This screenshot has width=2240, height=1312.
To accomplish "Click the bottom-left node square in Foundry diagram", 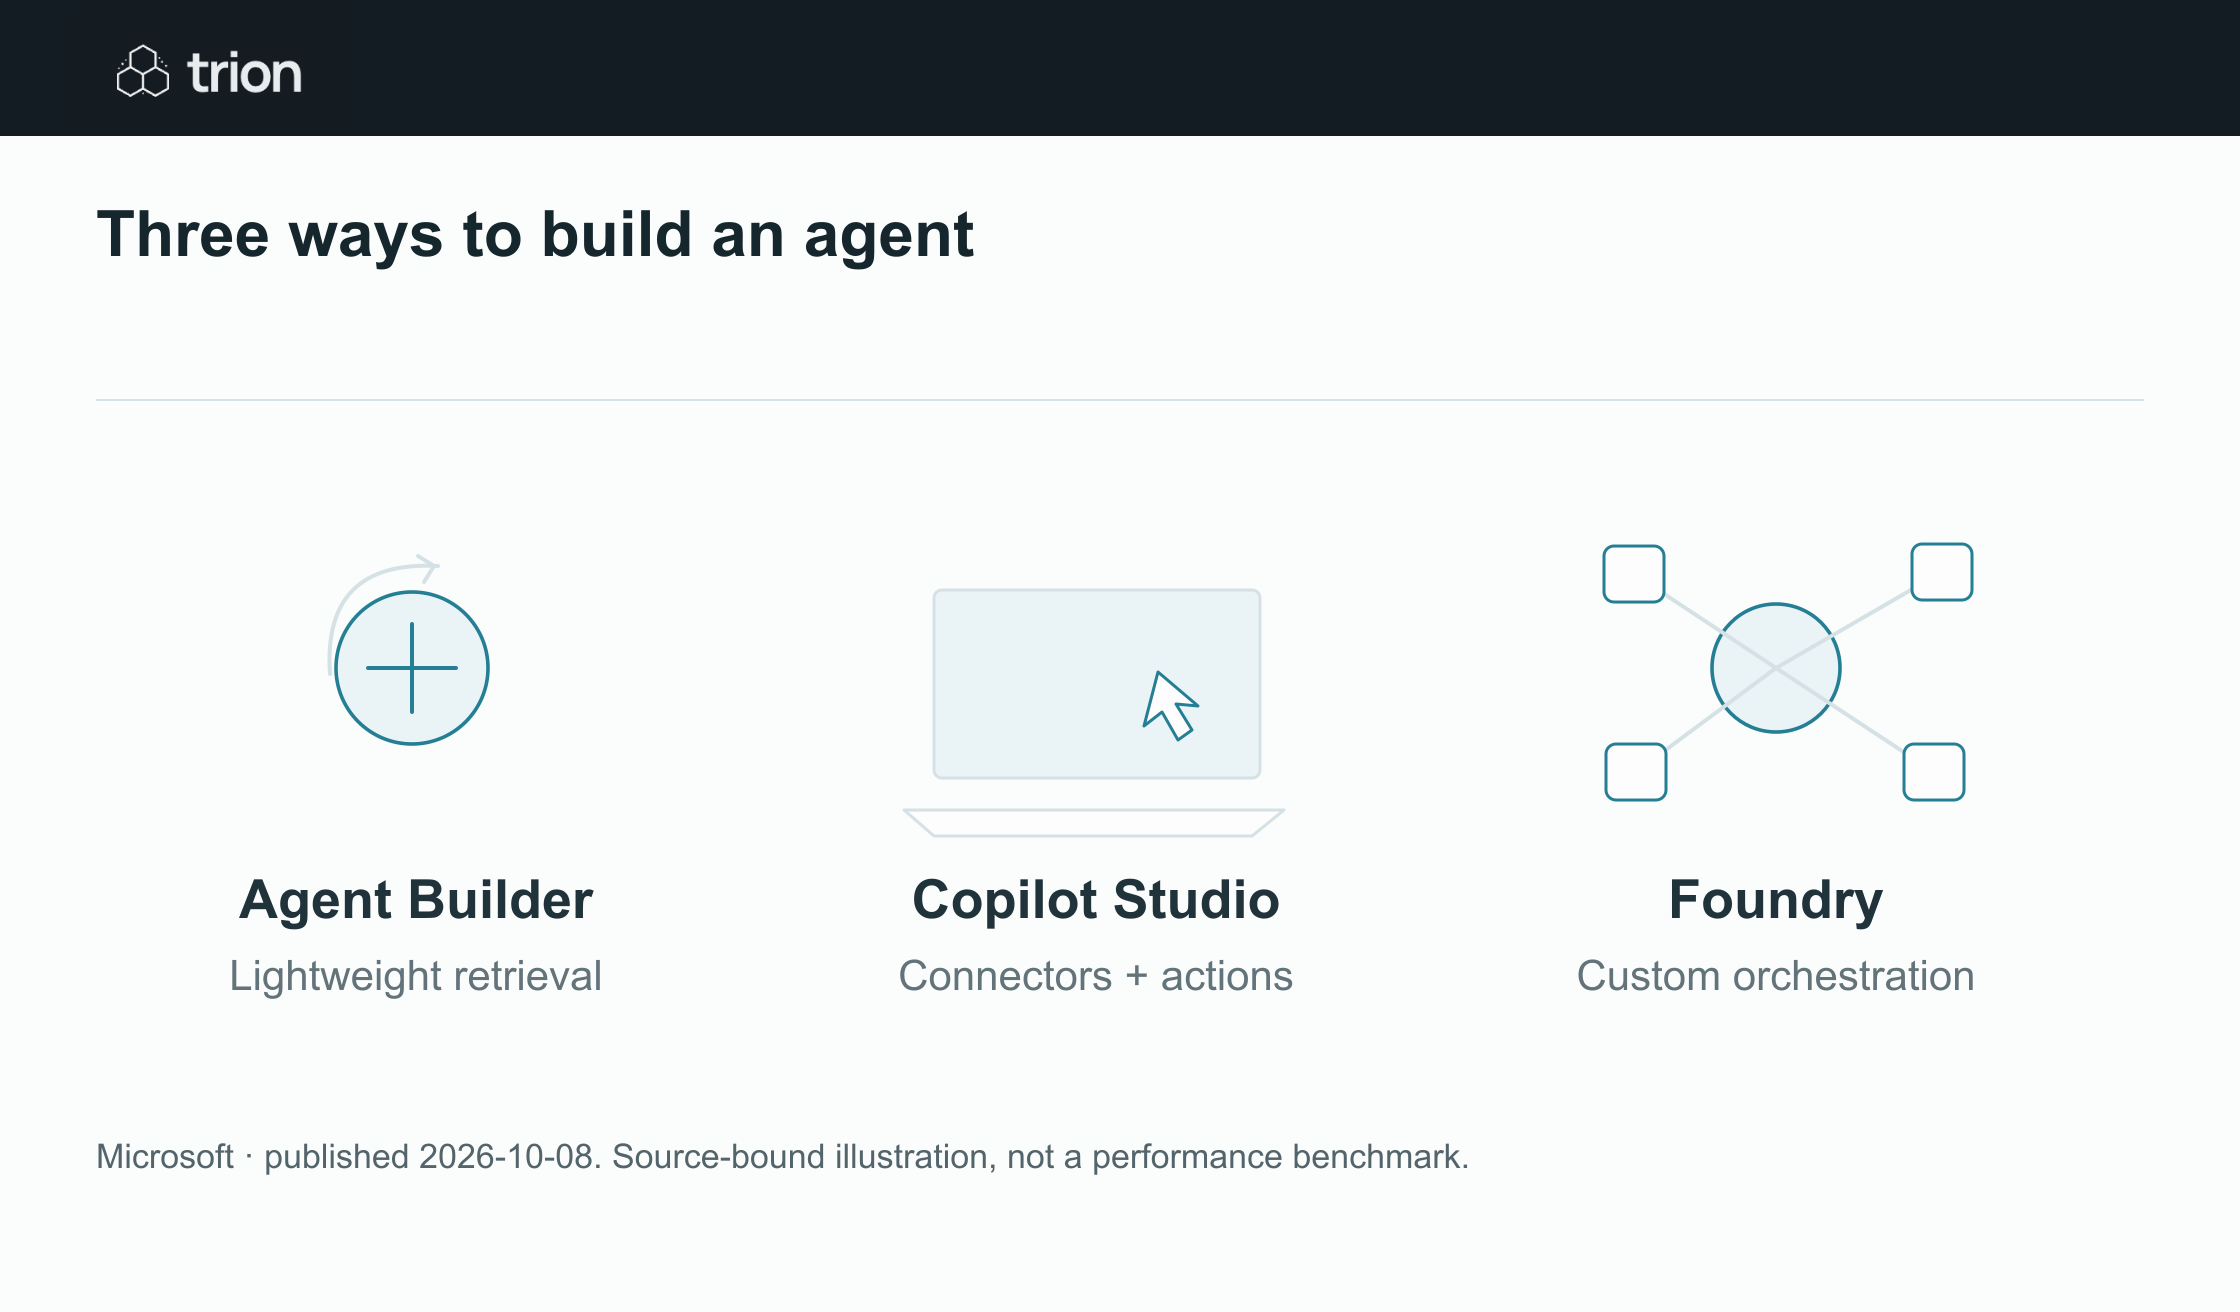I will 1636,772.
